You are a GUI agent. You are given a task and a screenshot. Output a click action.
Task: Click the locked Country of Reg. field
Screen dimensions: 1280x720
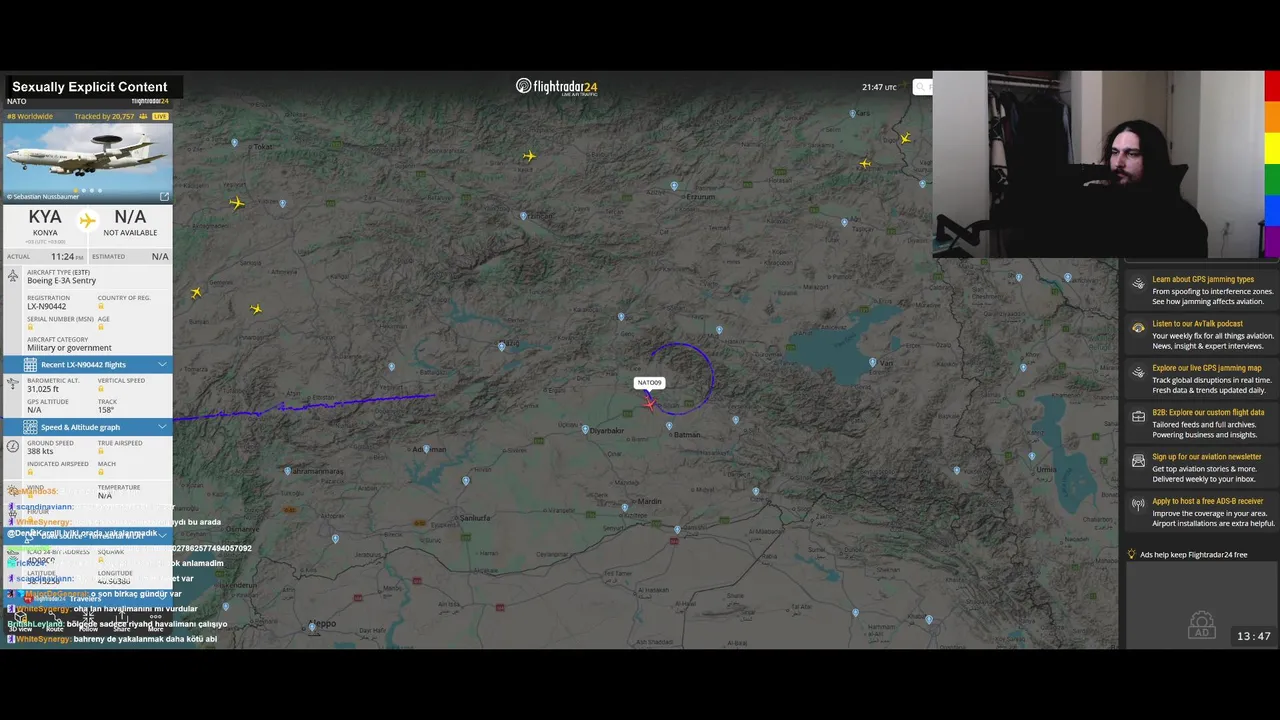pos(101,306)
